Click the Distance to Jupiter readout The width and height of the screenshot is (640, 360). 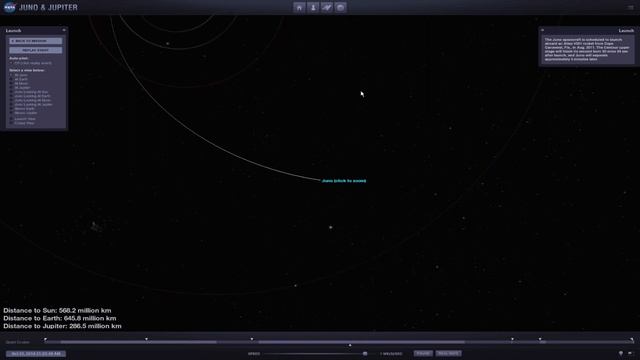click(62, 326)
